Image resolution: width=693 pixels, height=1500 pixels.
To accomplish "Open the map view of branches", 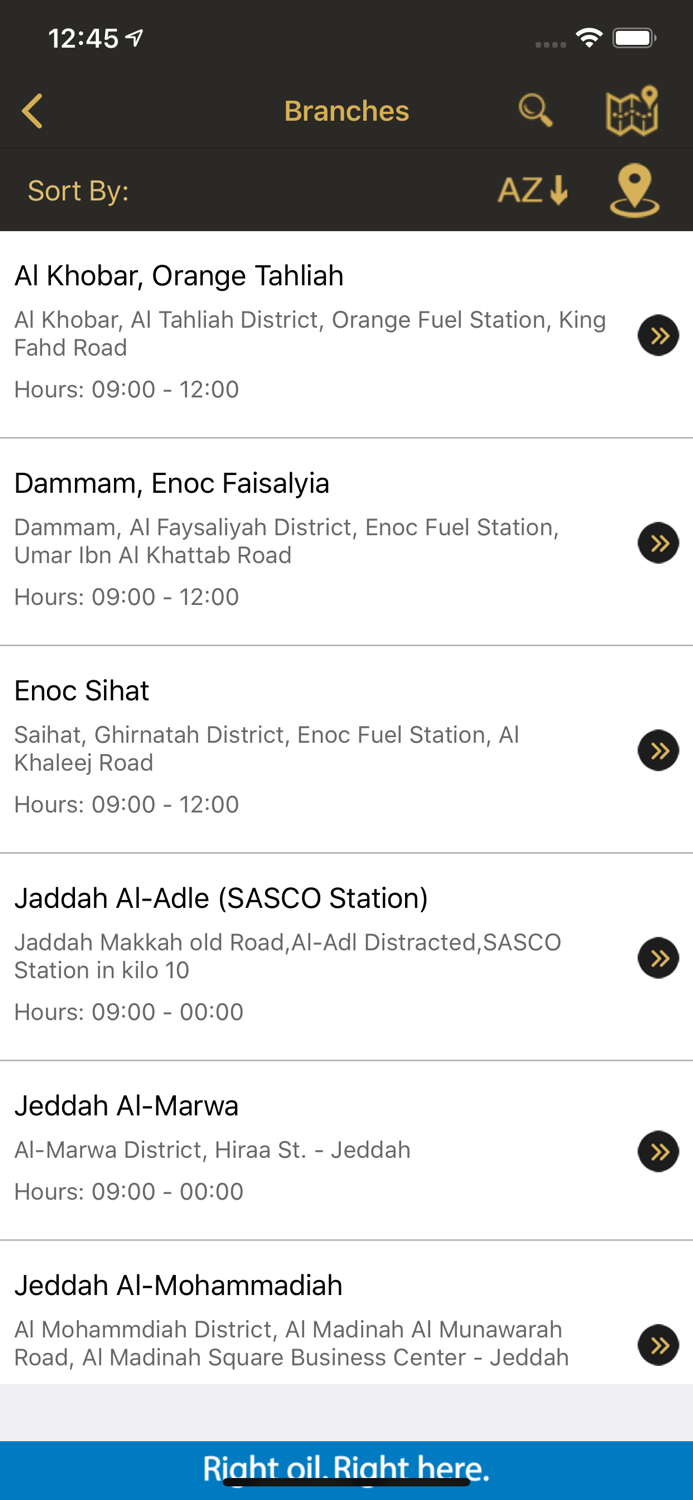I will coord(629,111).
